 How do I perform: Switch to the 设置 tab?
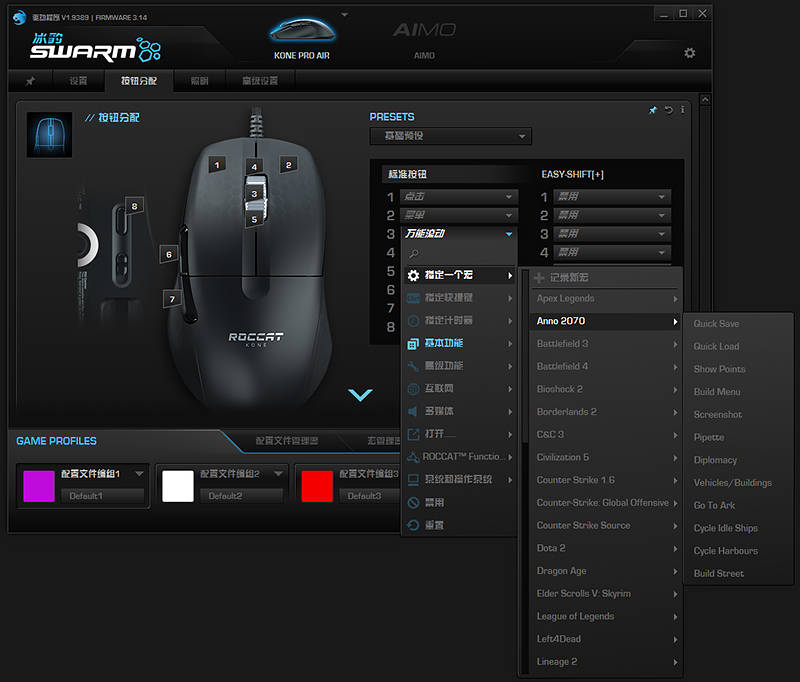[78, 81]
